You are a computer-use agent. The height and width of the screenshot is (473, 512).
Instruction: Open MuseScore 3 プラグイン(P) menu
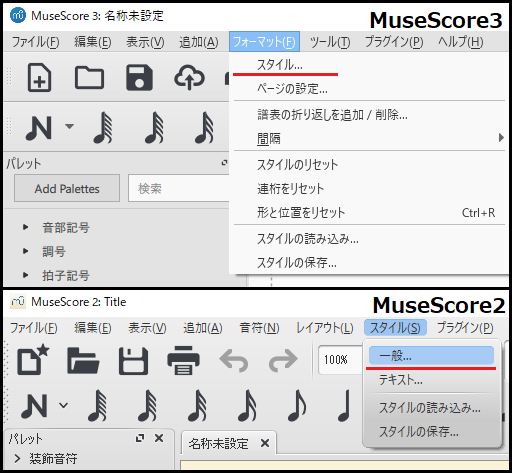pos(394,42)
